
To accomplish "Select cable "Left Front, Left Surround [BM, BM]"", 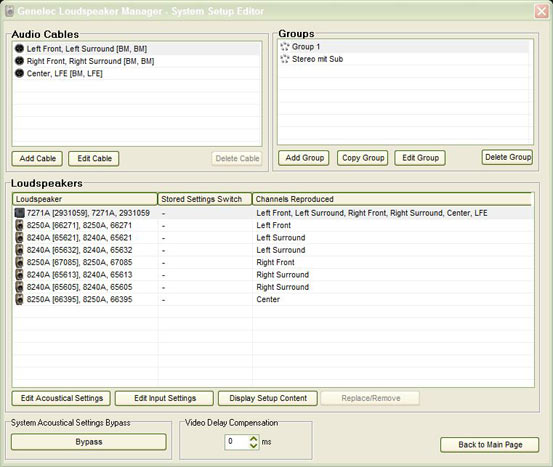I will pyautogui.click(x=137, y=49).
